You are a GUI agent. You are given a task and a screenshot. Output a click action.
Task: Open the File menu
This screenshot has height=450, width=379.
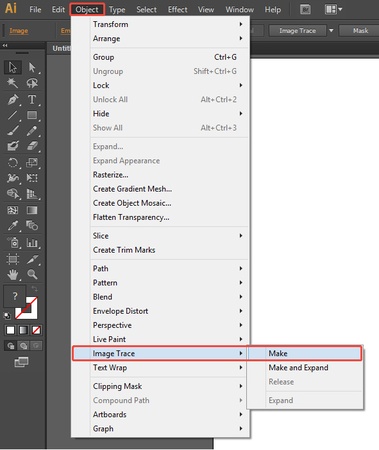coord(35,10)
